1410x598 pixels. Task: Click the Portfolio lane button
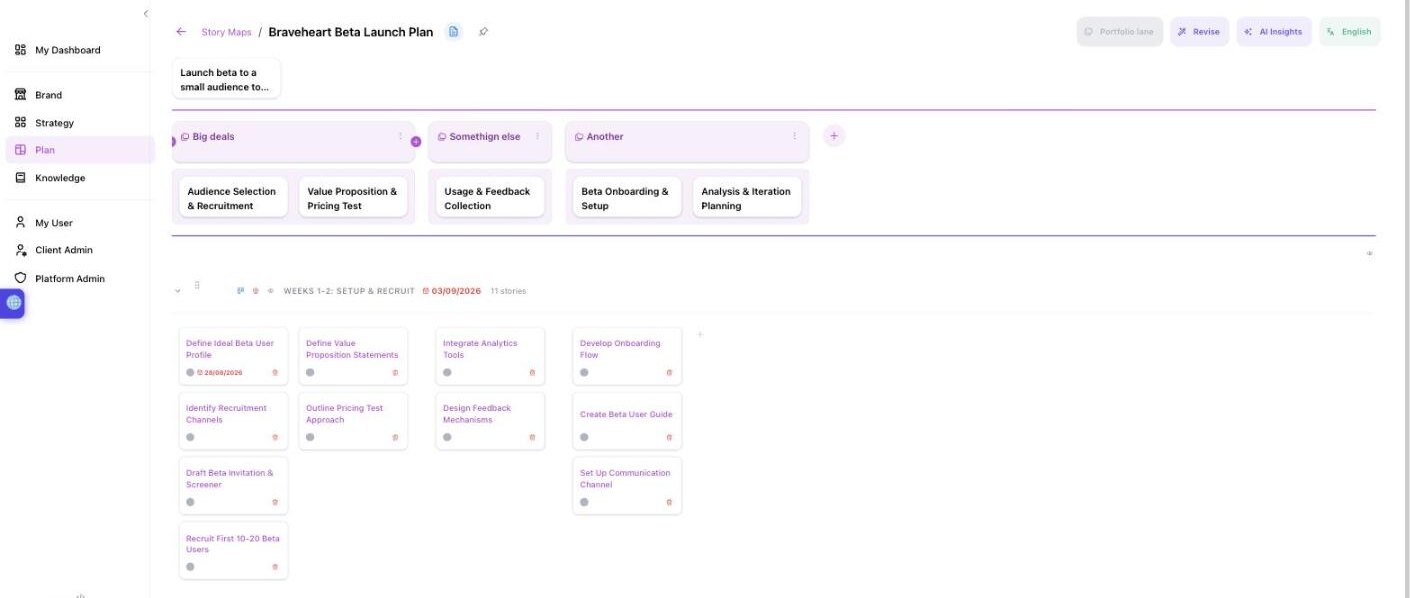1120,32
